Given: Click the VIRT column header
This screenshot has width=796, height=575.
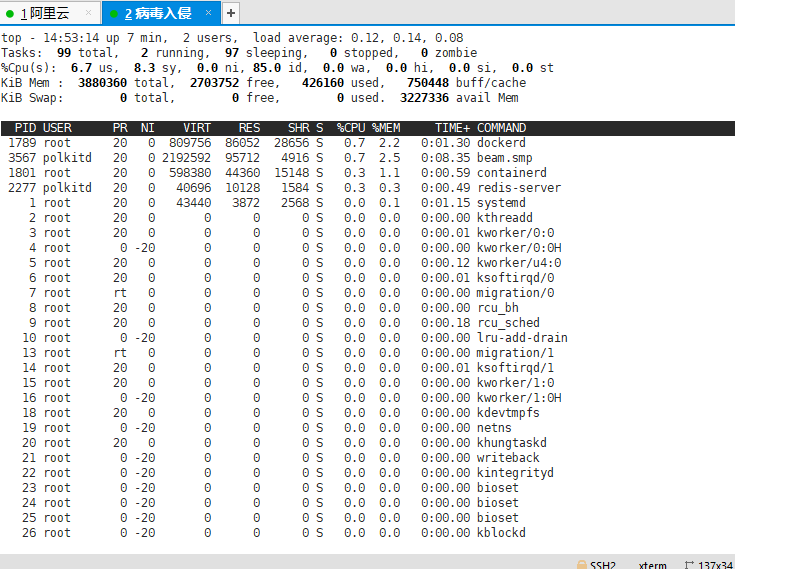Looking at the screenshot, I should click(x=197, y=128).
